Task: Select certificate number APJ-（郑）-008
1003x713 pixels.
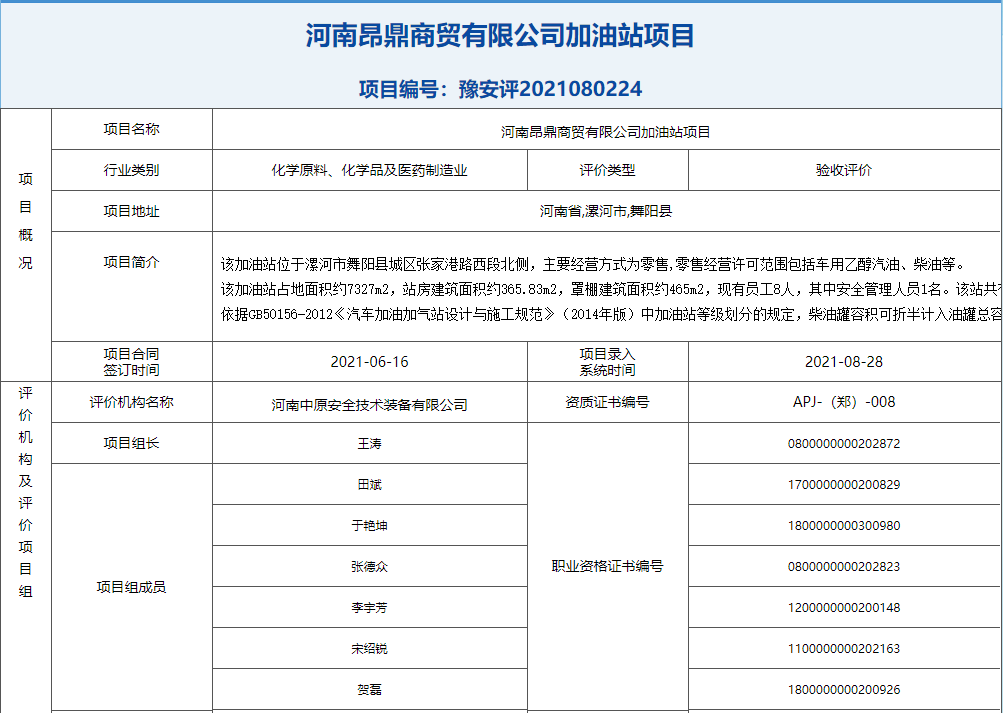Action: coord(844,402)
